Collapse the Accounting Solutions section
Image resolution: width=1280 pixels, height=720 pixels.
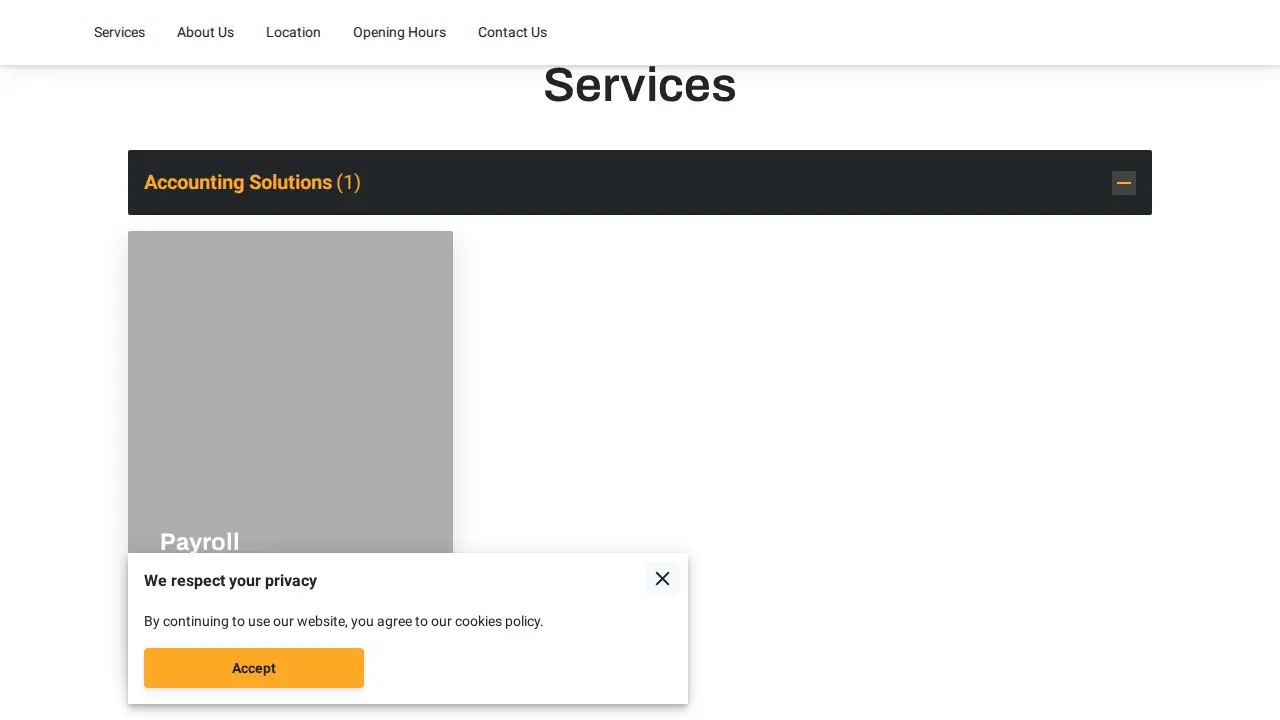[1124, 183]
